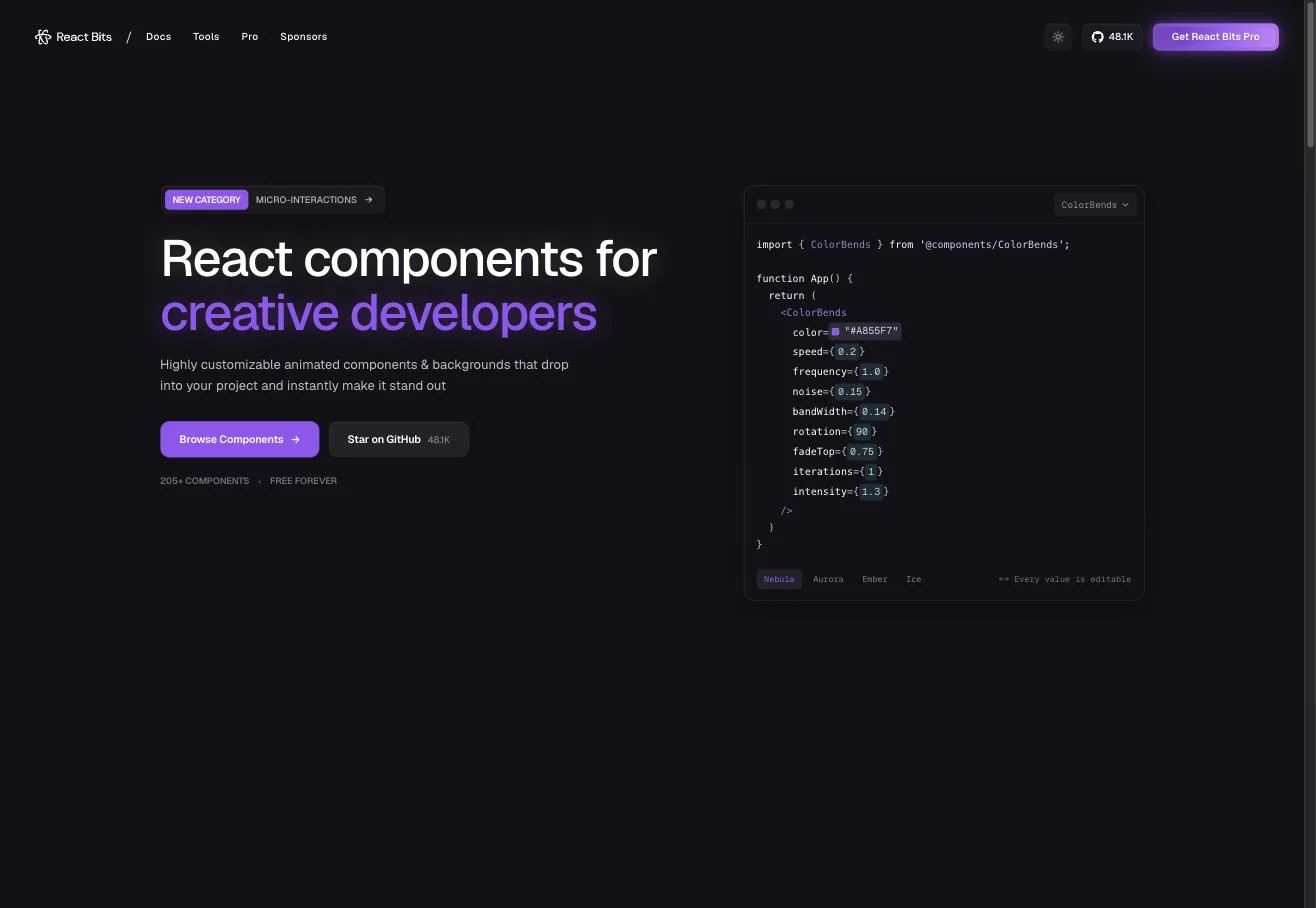Select the Aurora preset tab
The image size is (1316, 908).
pos(828,579)
